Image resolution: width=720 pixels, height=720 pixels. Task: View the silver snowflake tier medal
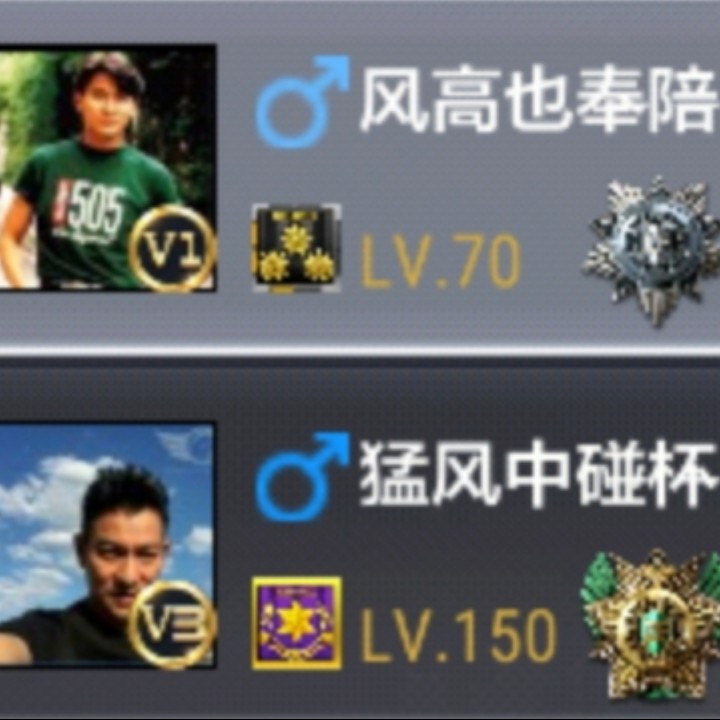651,252
